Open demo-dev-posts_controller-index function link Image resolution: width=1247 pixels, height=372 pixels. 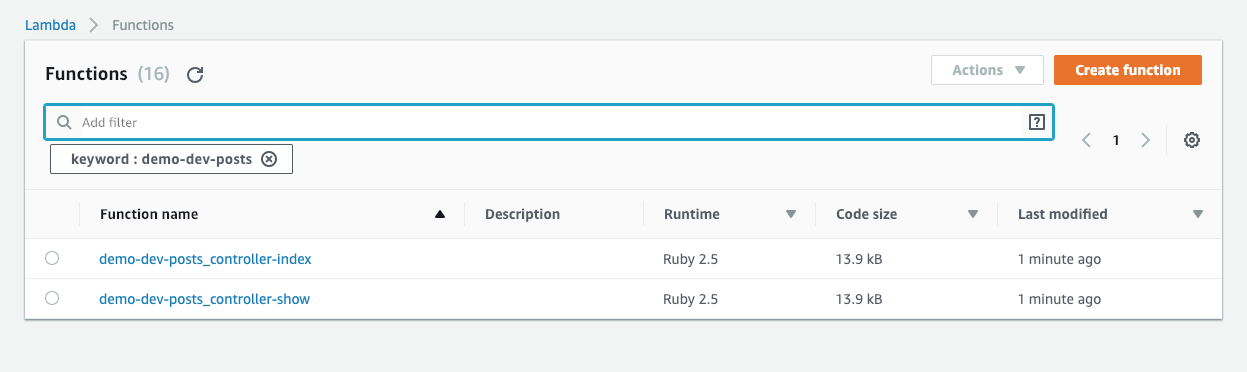tap(205, 259)
